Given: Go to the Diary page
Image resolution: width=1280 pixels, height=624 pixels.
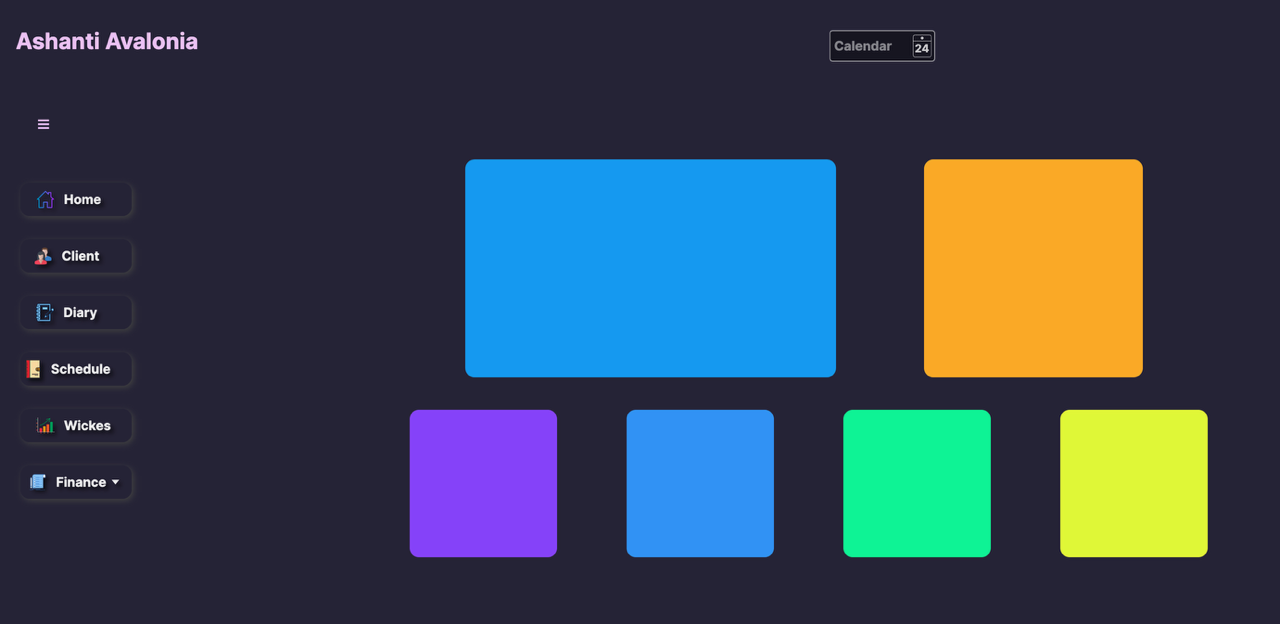Looking at the screenshot, I should (x=80, y=313).
